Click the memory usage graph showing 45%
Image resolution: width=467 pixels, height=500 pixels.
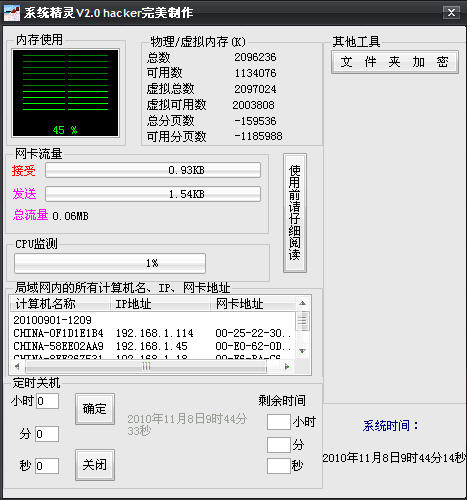(x=66, y=93)
